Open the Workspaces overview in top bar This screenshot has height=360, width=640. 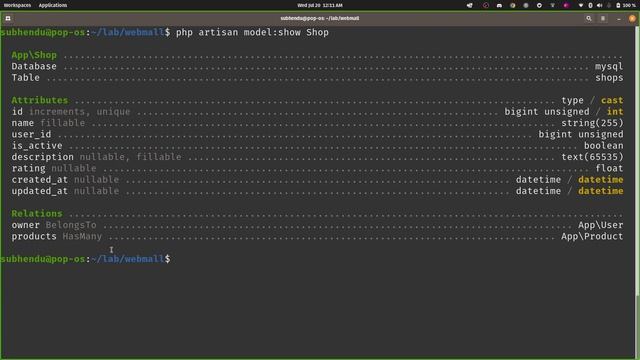[17, 5]
